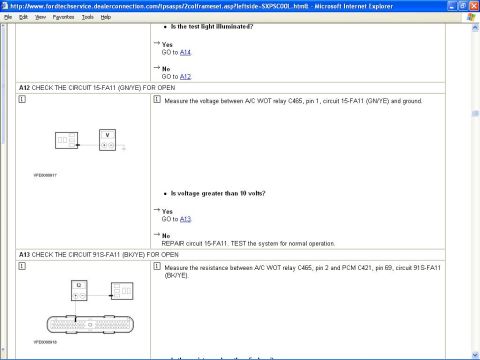Open the Help menu
The width and height of the screenshot is (480, 360).
pyautogui.click(x=106, y=17)
